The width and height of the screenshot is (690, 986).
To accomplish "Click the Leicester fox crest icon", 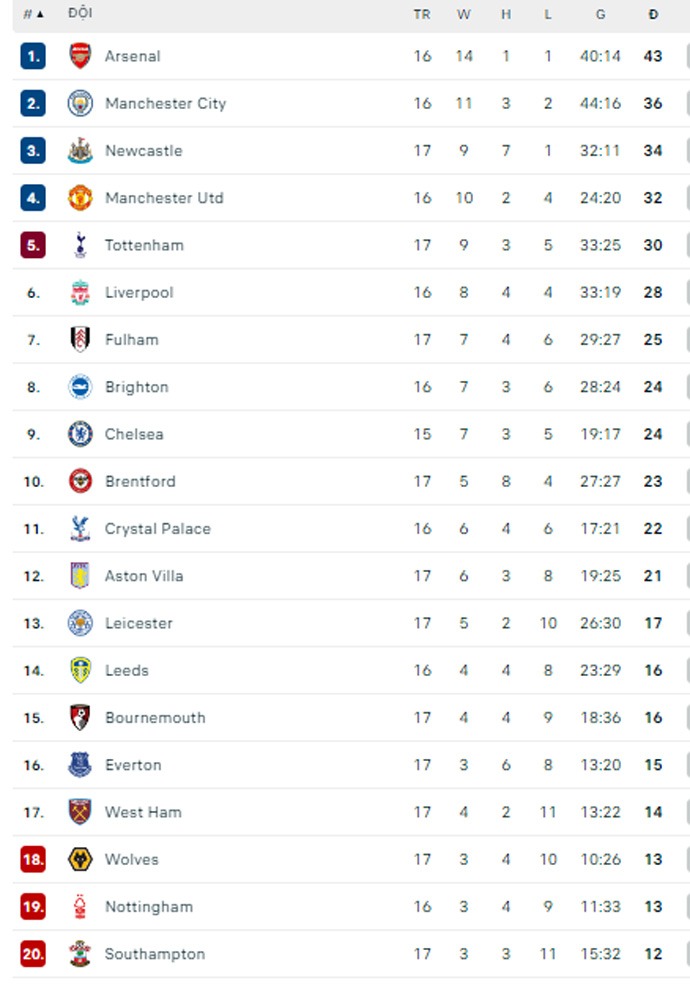I will (80, 623).
